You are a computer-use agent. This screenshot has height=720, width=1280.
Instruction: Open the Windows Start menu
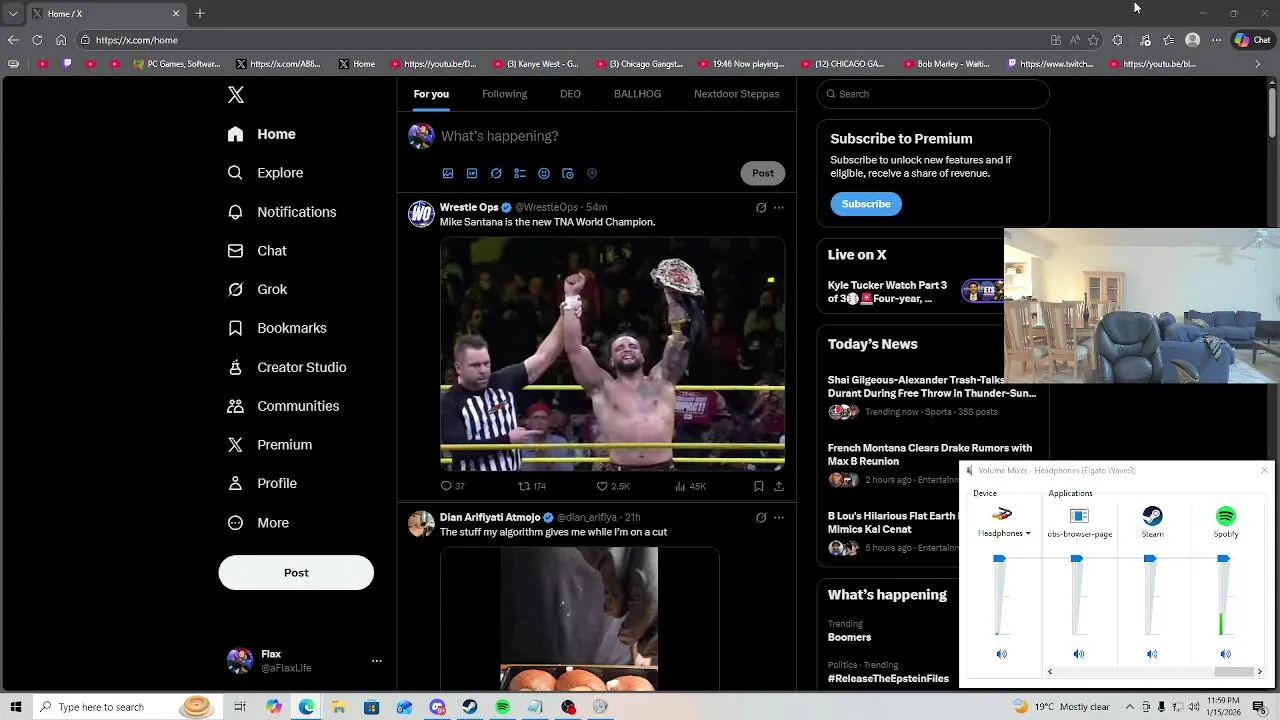[x=16, y=707]
